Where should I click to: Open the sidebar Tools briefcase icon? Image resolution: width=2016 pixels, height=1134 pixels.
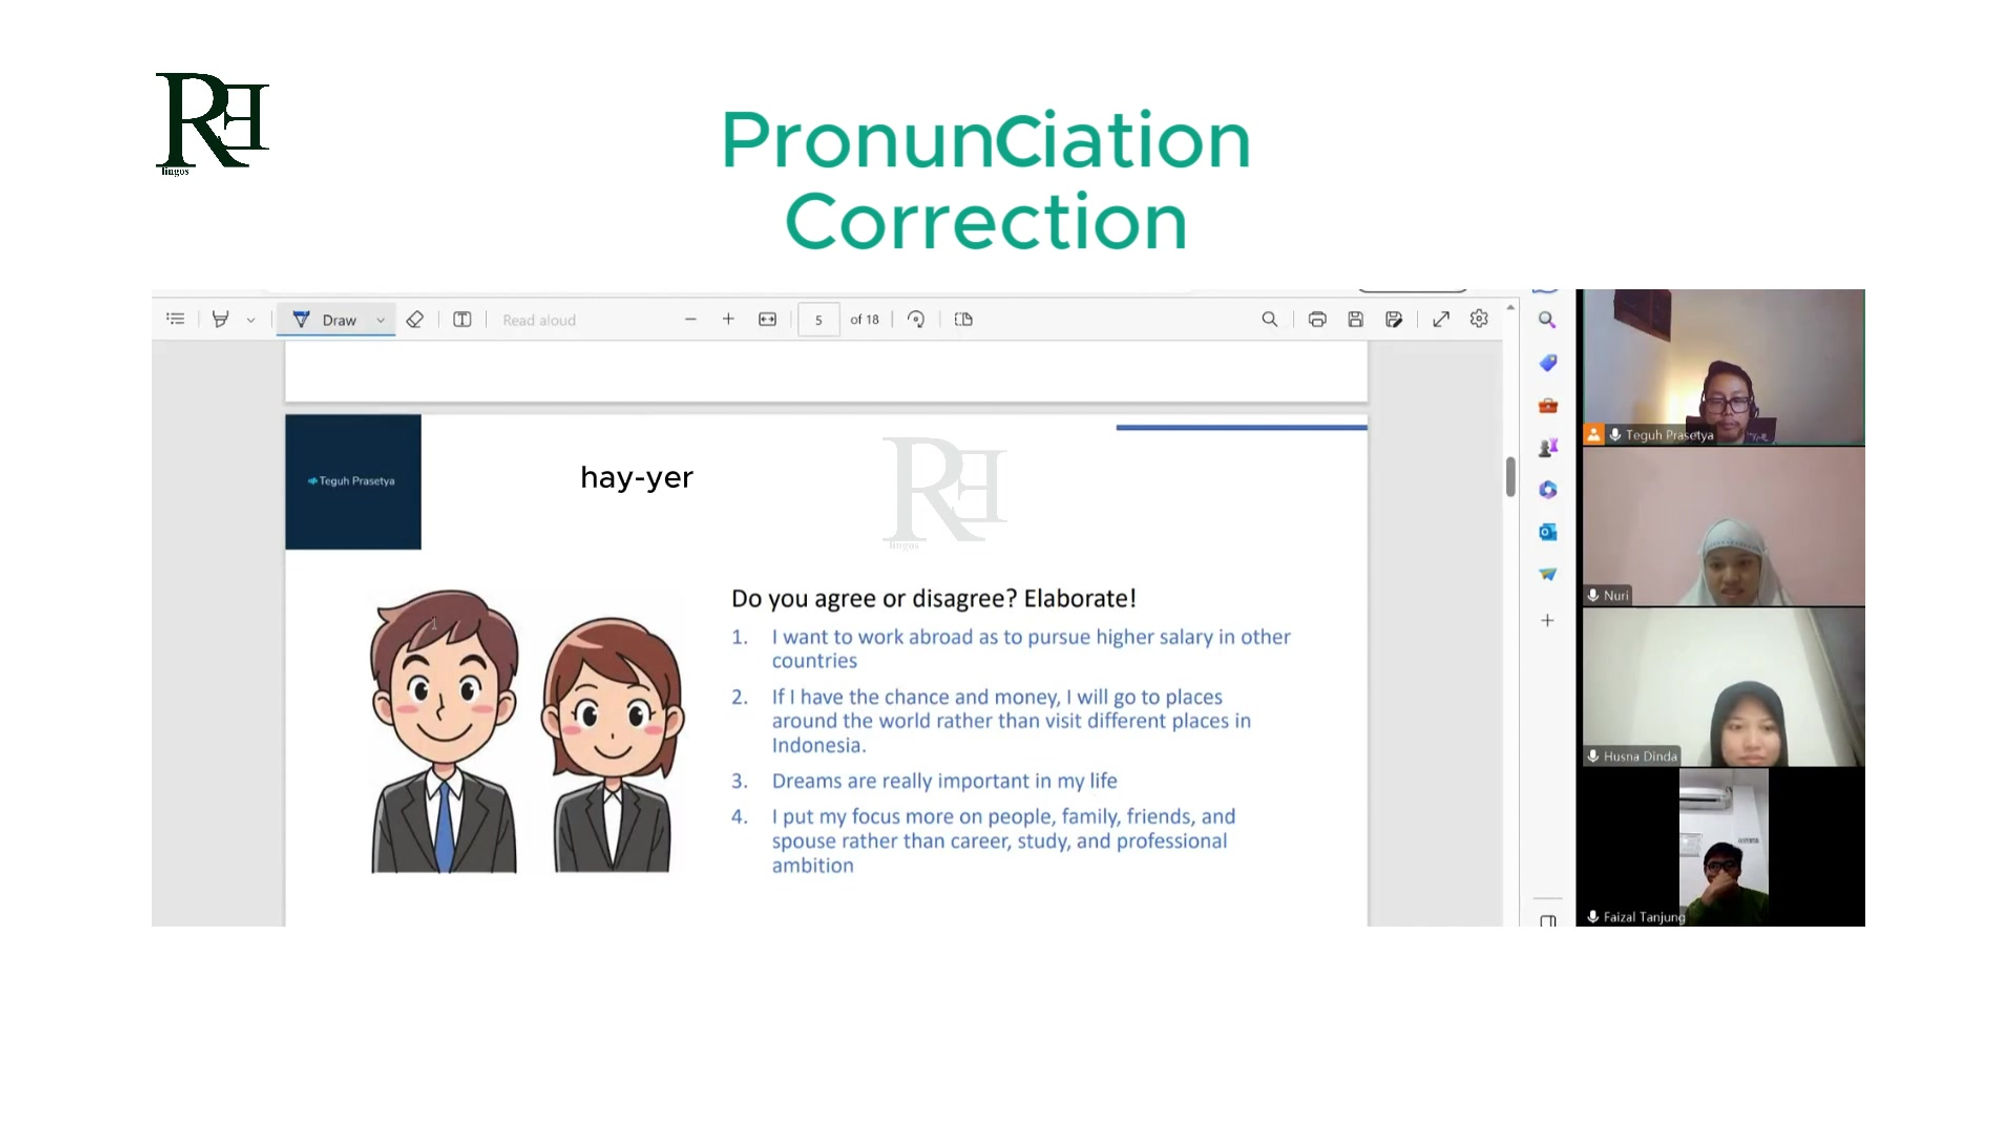1548,407
